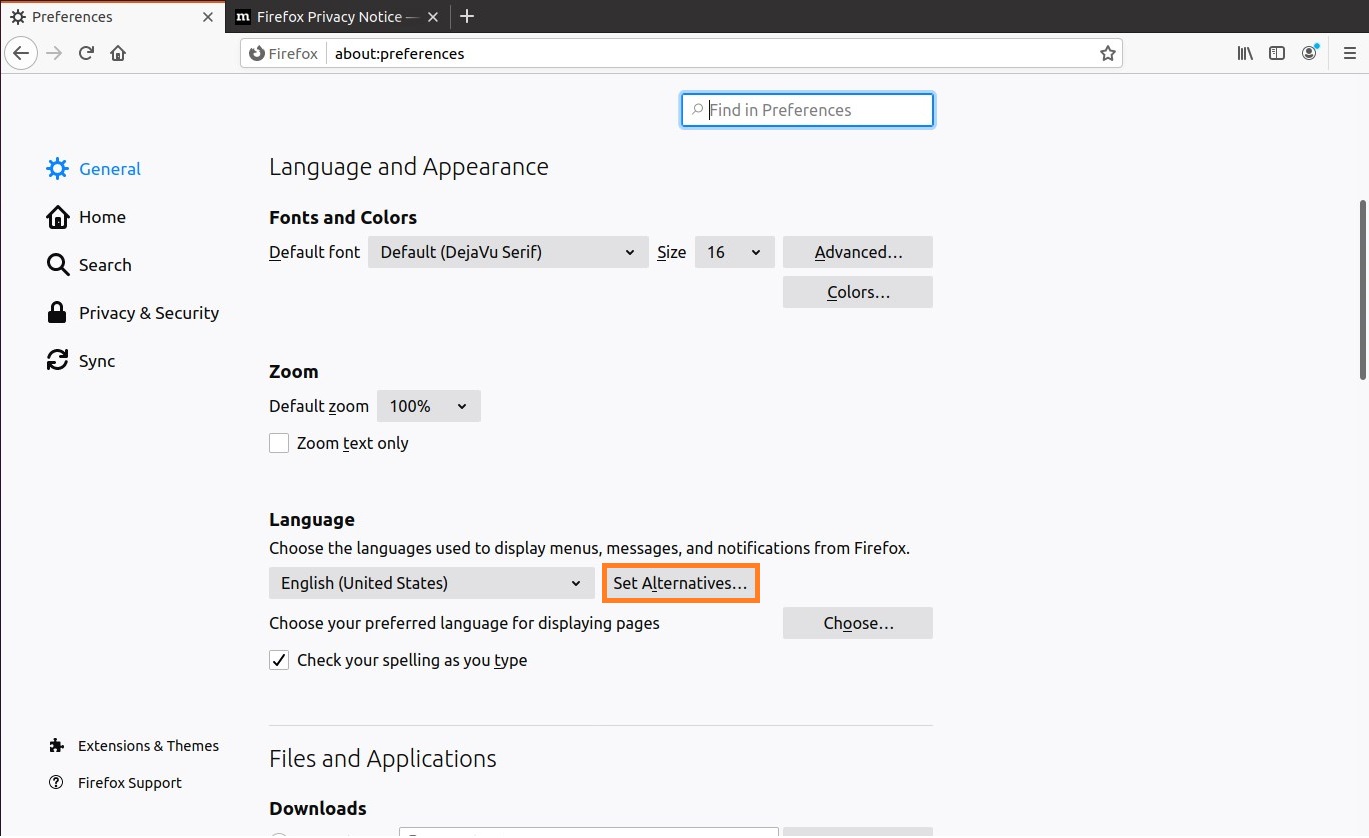Expand the Default font dropdown

507,252
